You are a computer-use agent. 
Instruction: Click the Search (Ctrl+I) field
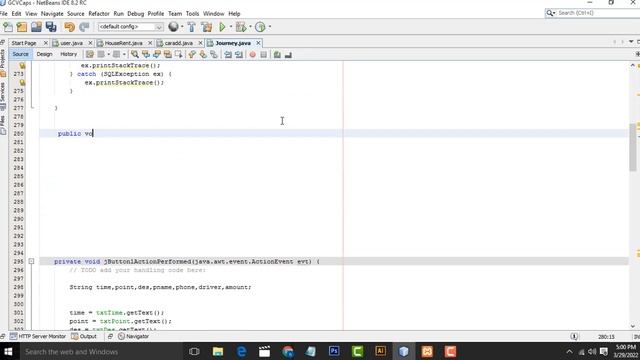coord(593,13)
